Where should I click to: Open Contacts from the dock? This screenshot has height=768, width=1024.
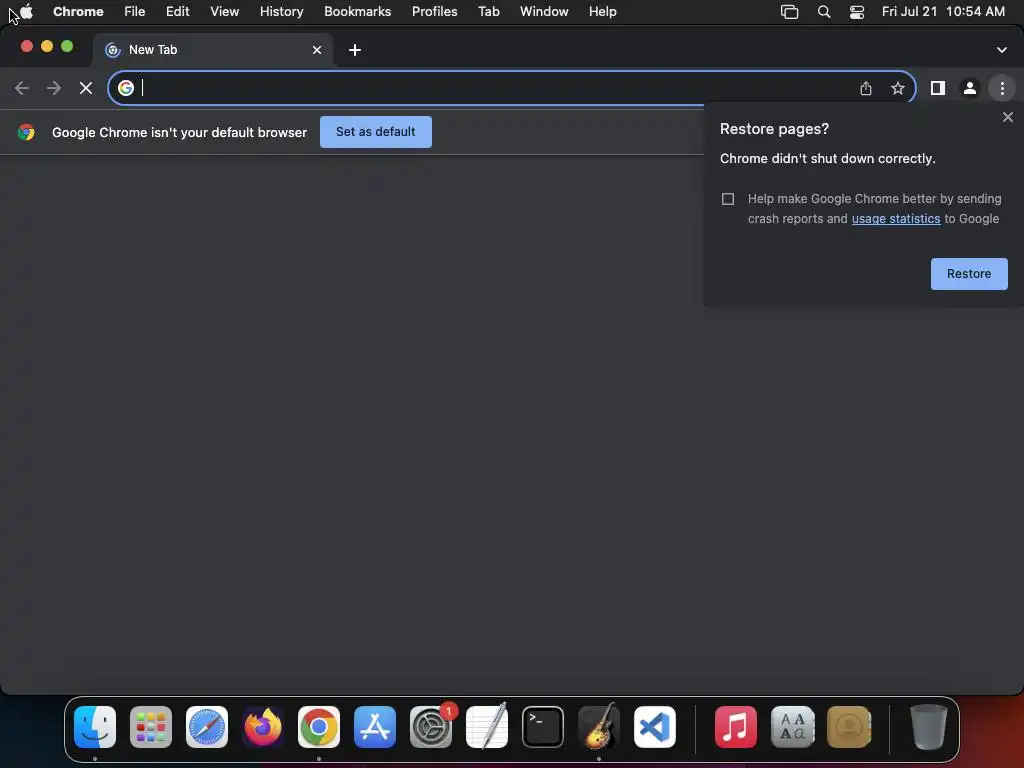849,727
